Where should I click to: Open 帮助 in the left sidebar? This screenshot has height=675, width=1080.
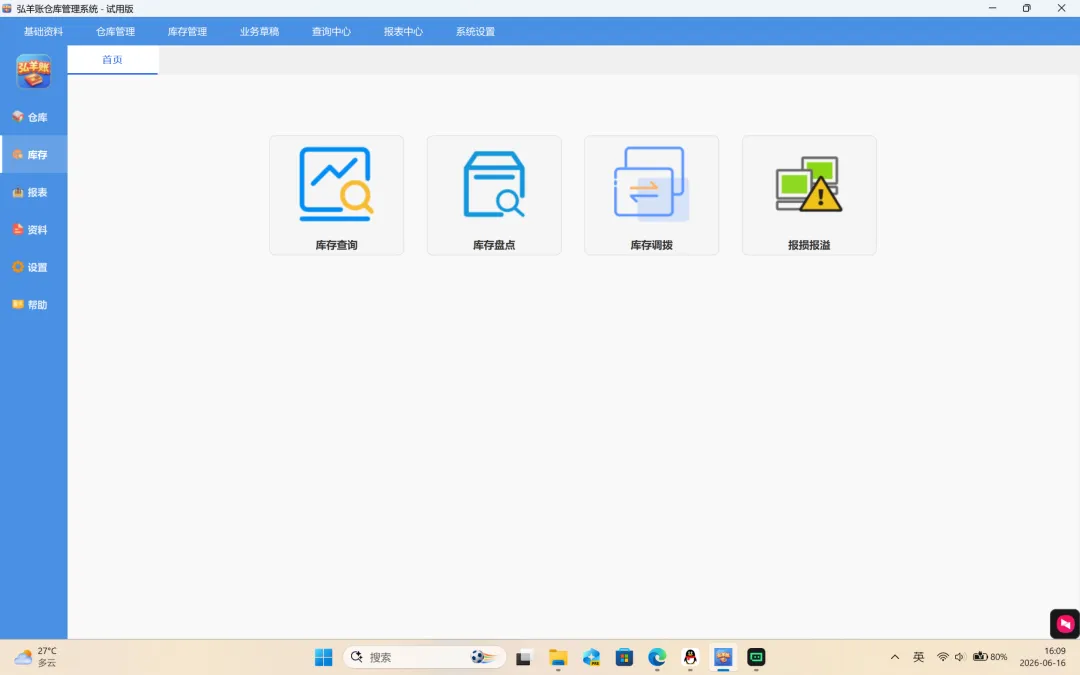(x=33, y=304)
